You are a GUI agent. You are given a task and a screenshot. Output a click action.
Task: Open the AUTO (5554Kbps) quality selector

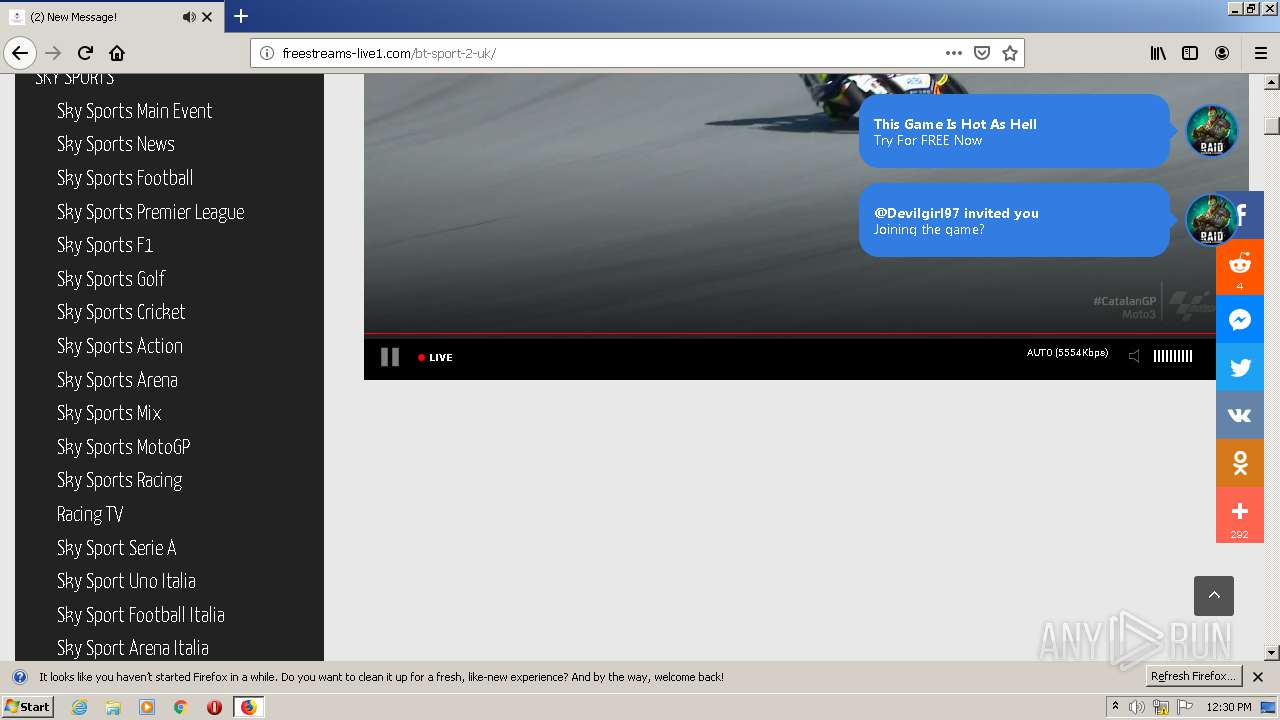(1067, 353)
